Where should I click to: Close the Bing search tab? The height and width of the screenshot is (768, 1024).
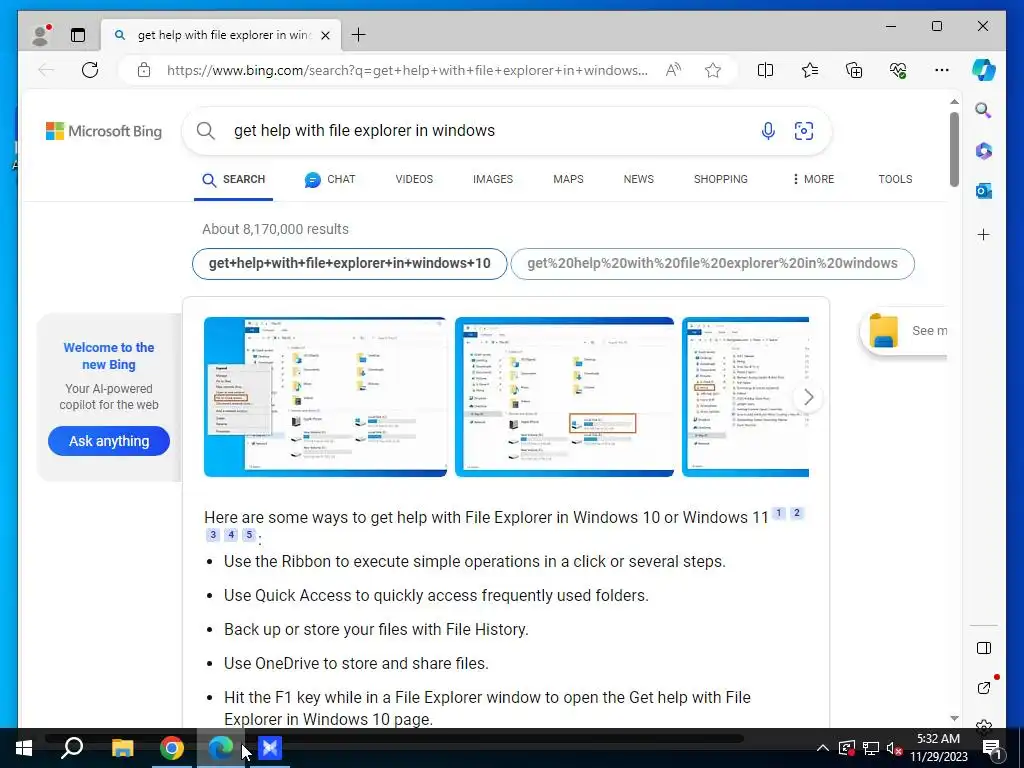pyautogui.click(x=325, y=35)
